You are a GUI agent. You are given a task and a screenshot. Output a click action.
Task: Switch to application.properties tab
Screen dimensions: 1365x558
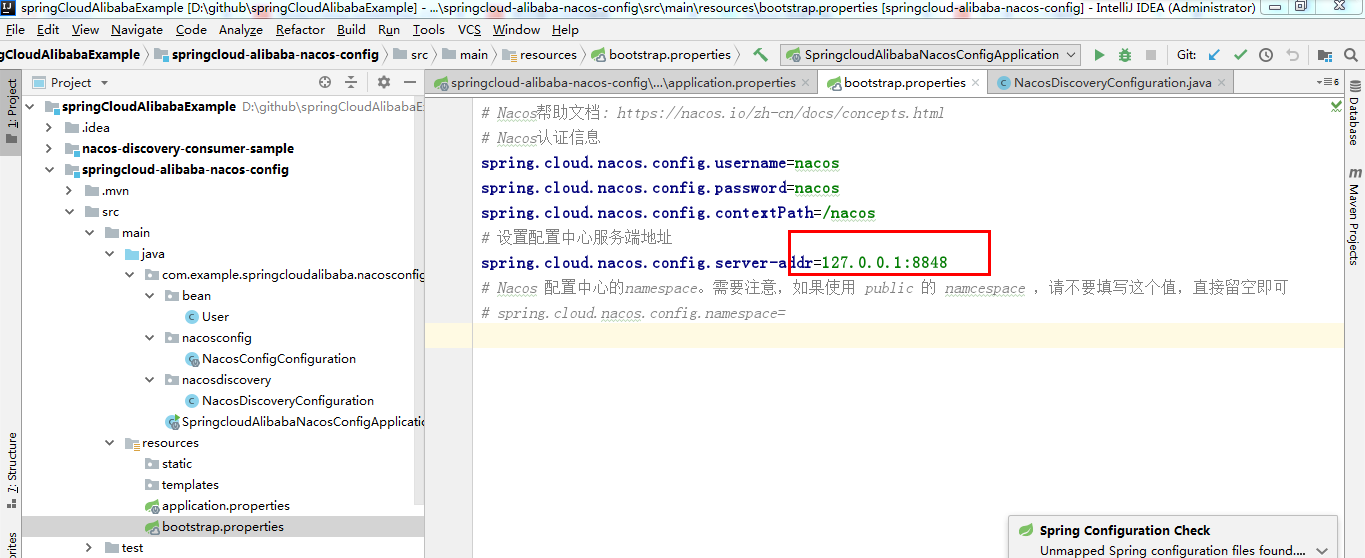click(x=620, y=83)
